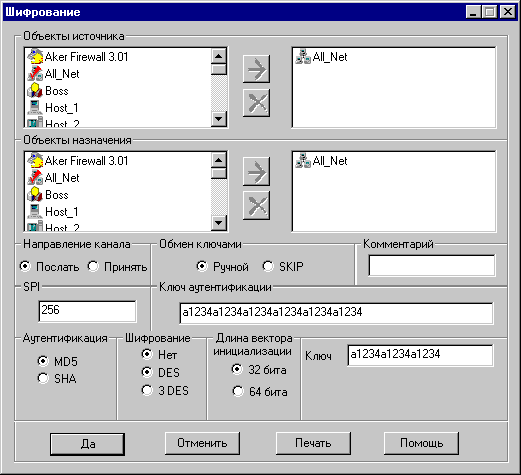Click the remove X for source objects

tap(256, 103)
